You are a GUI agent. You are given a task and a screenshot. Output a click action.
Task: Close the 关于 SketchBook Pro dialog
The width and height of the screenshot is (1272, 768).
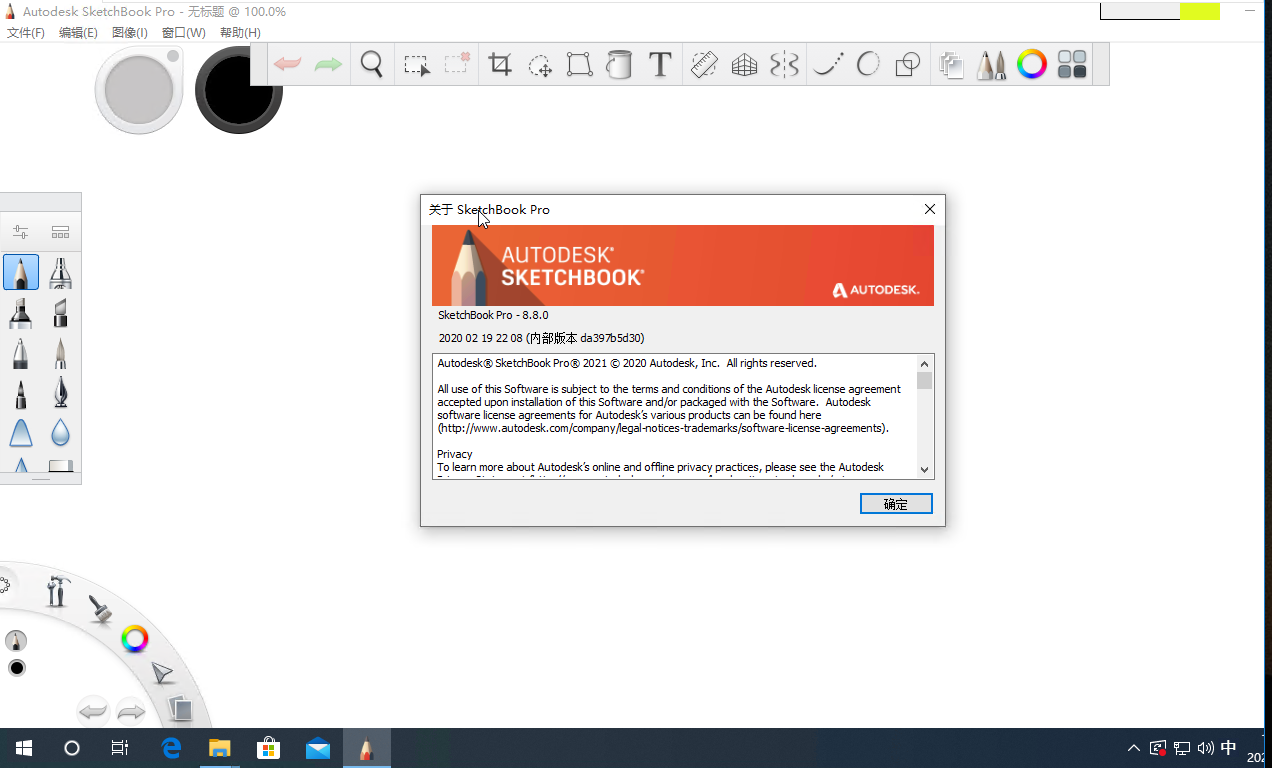point(930,209)
